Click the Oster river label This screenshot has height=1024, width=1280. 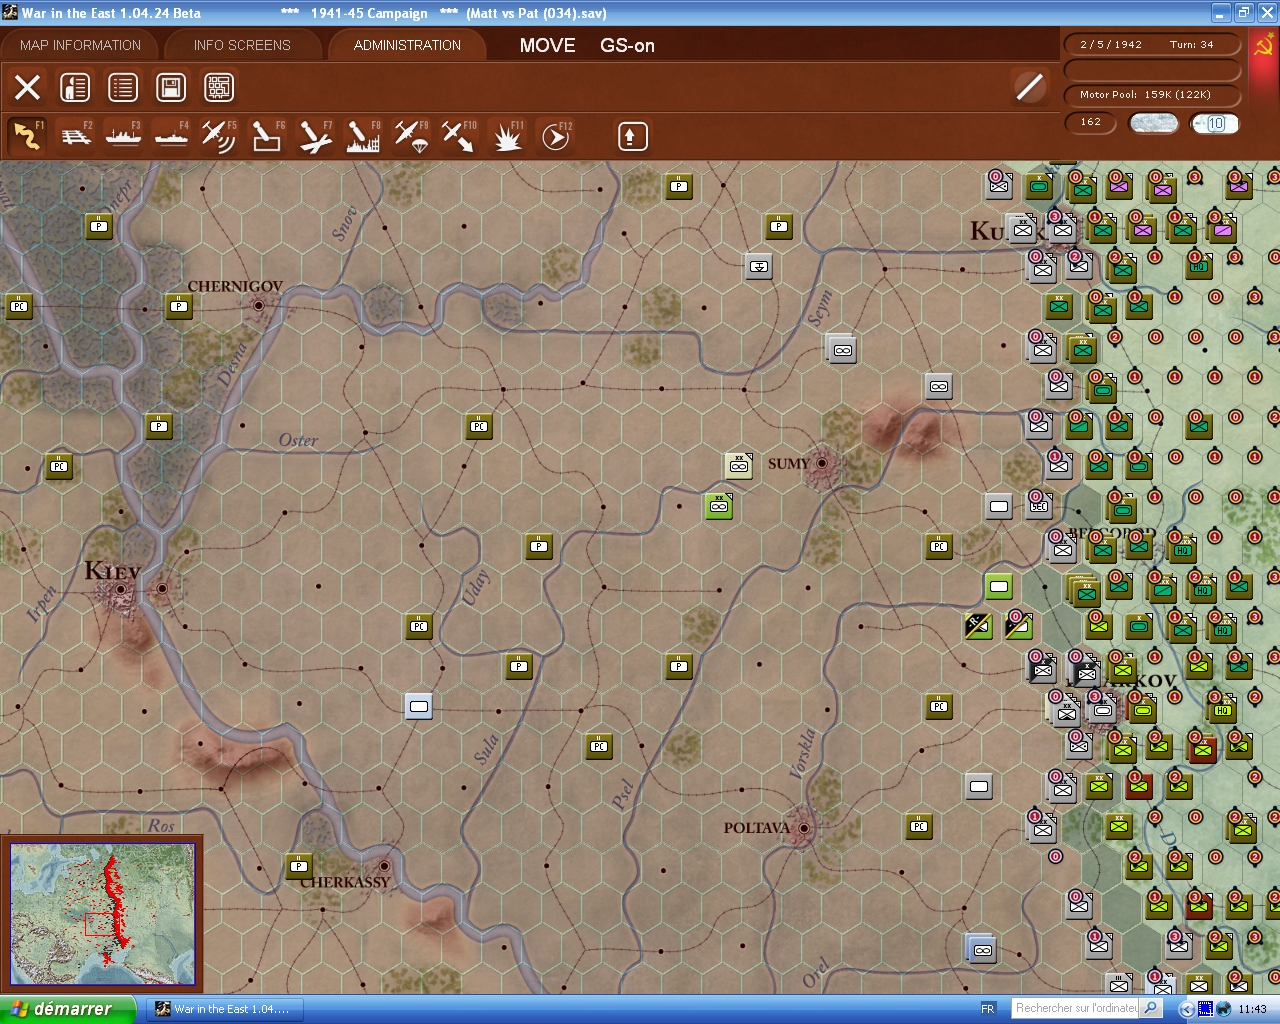(298, 440)
